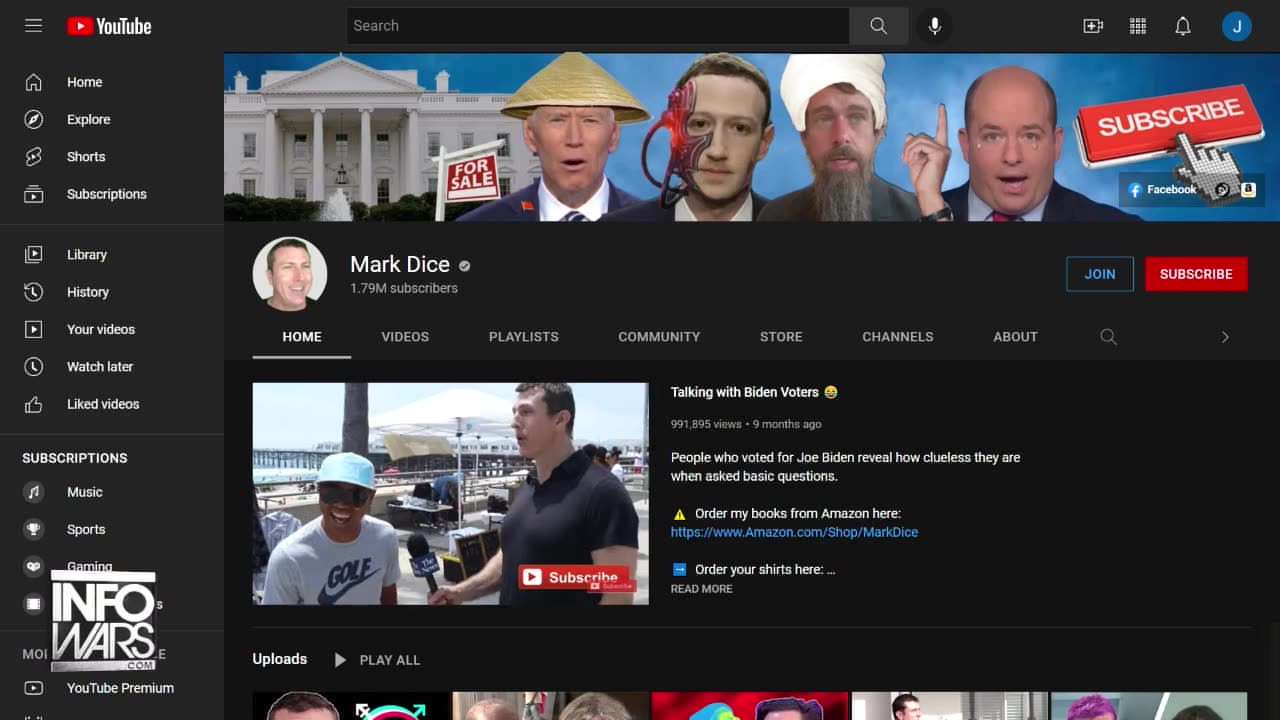
Task: Click the Uploads section heading
Action: pyautogui.click(x=280, y=659)
